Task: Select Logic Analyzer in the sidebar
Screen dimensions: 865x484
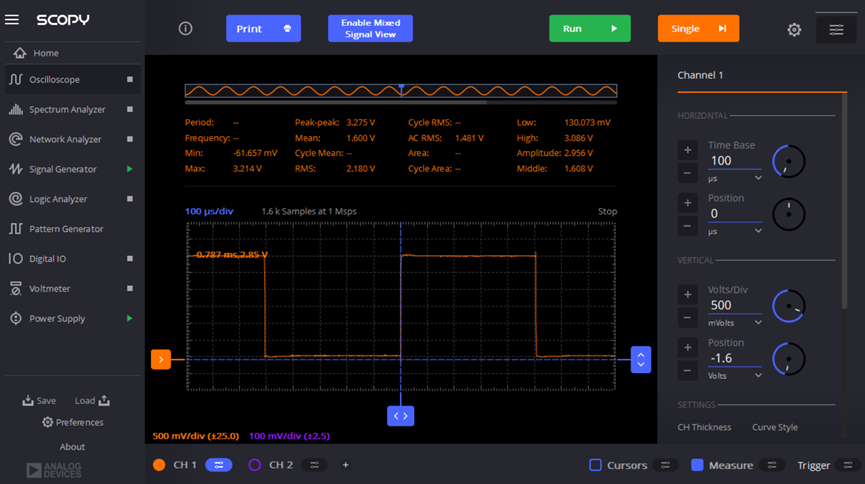Action: [72, 199]
